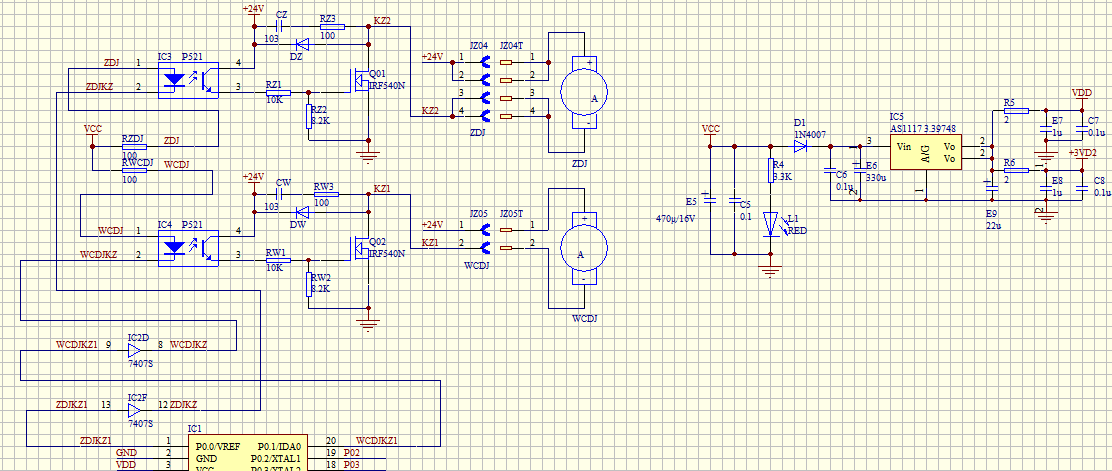The height and width of the screenshot is (471, 1112).
Task: Click the RZDJ 100 ohm resistor
Action: pyautogui.click(x=133, y=146)
